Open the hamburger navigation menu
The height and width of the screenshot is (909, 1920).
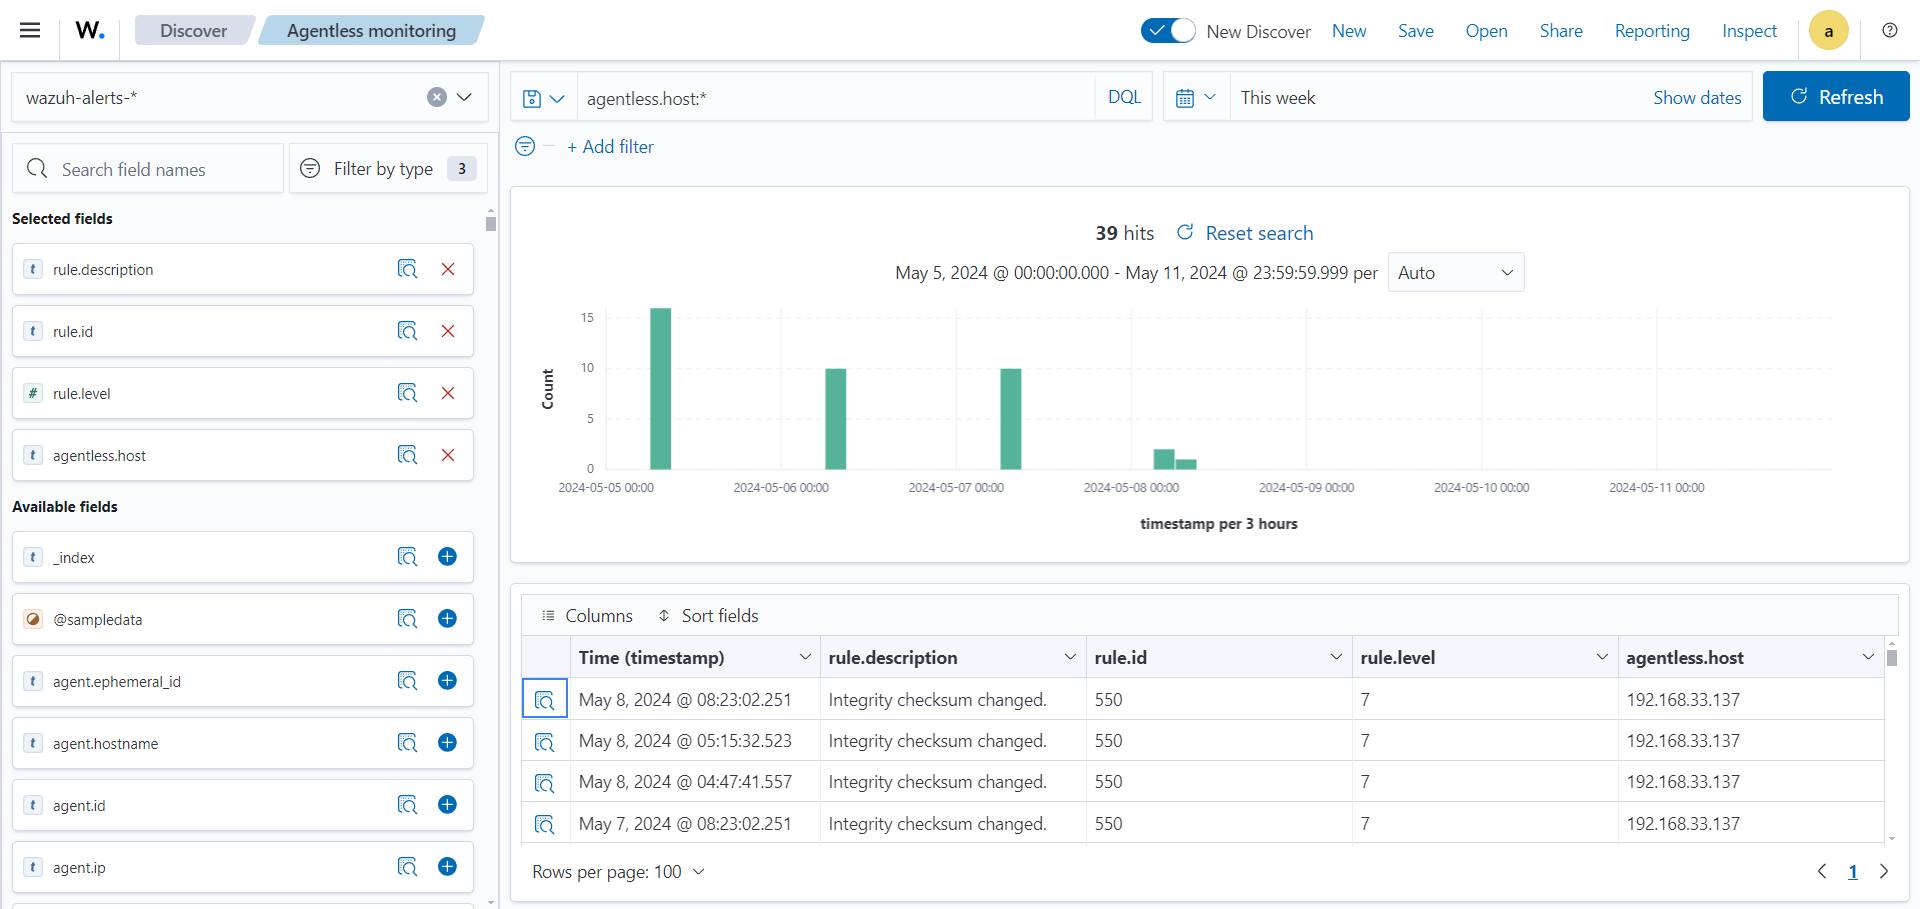point(30,30)
